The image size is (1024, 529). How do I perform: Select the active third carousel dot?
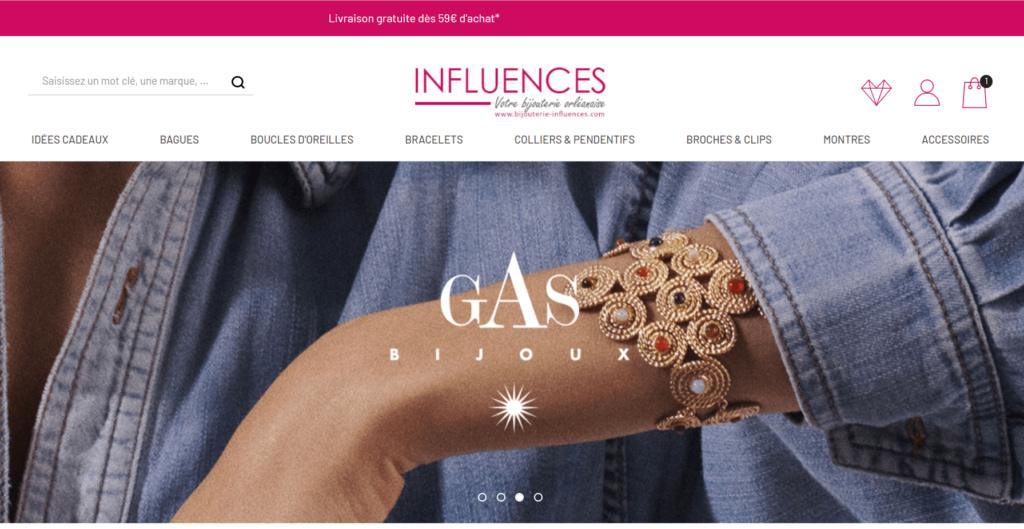pyautogui.click(x=519, y=497)
